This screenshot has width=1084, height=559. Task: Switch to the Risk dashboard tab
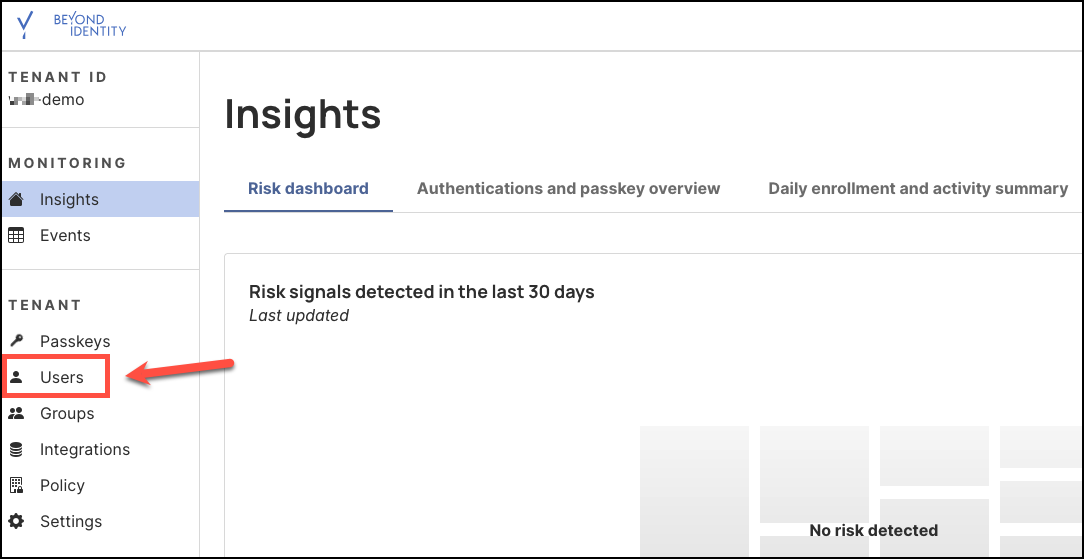point(308,188)
